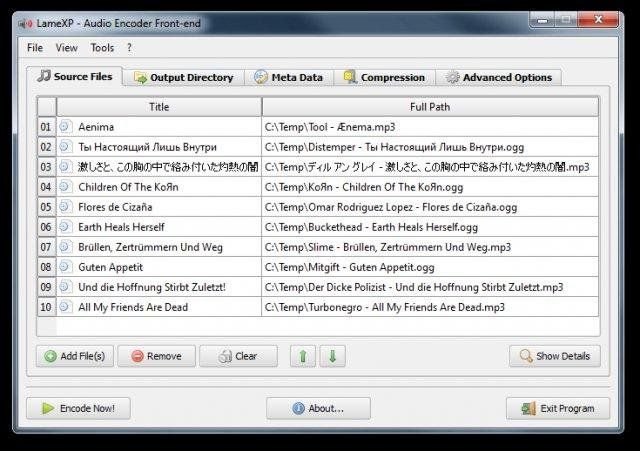Switch to the Output Directory tab

184,77
